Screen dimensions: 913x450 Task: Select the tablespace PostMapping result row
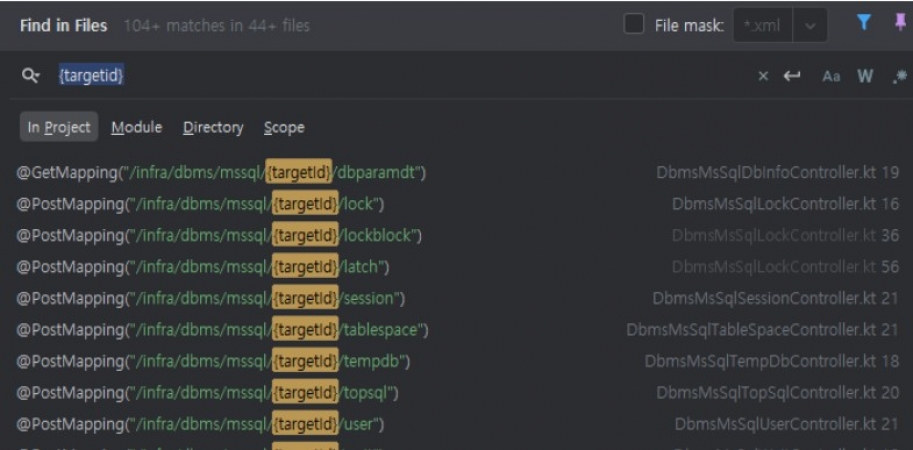pyautogui.click(x=222, y=329)
